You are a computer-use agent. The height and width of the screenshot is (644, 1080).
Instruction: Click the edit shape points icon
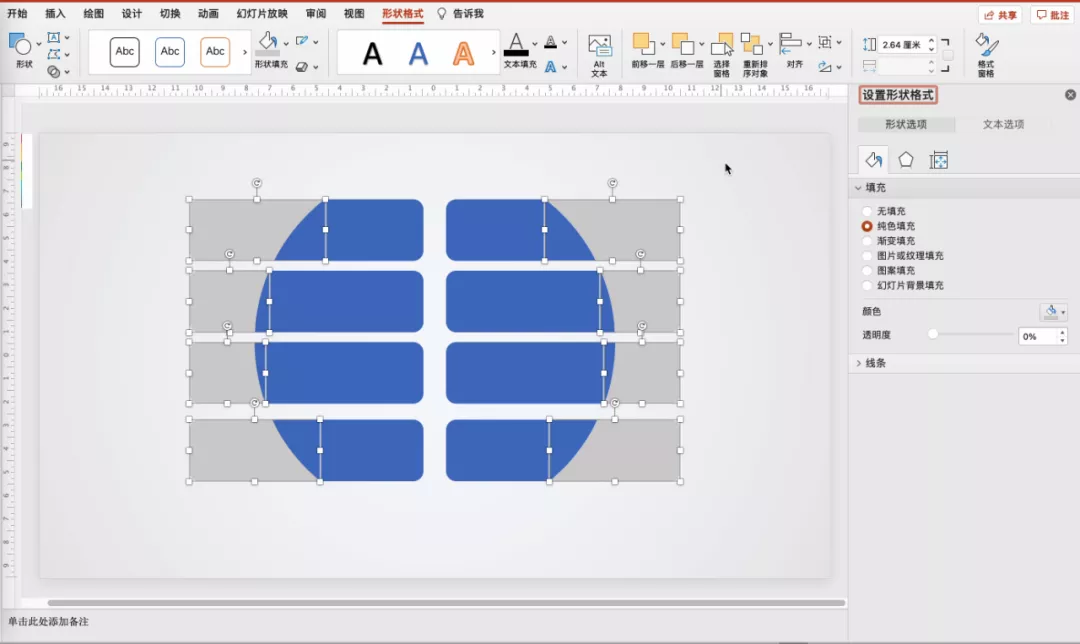point(54,54)
